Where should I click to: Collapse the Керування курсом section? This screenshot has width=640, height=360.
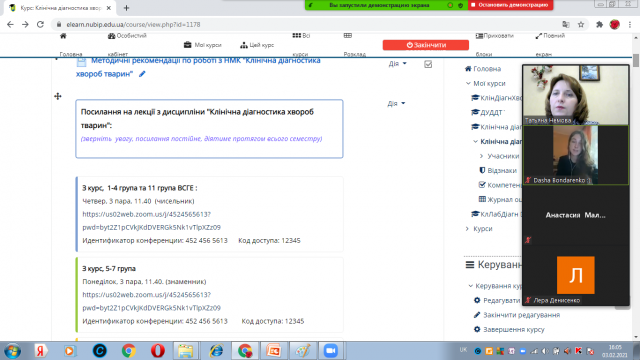[471, 286]
